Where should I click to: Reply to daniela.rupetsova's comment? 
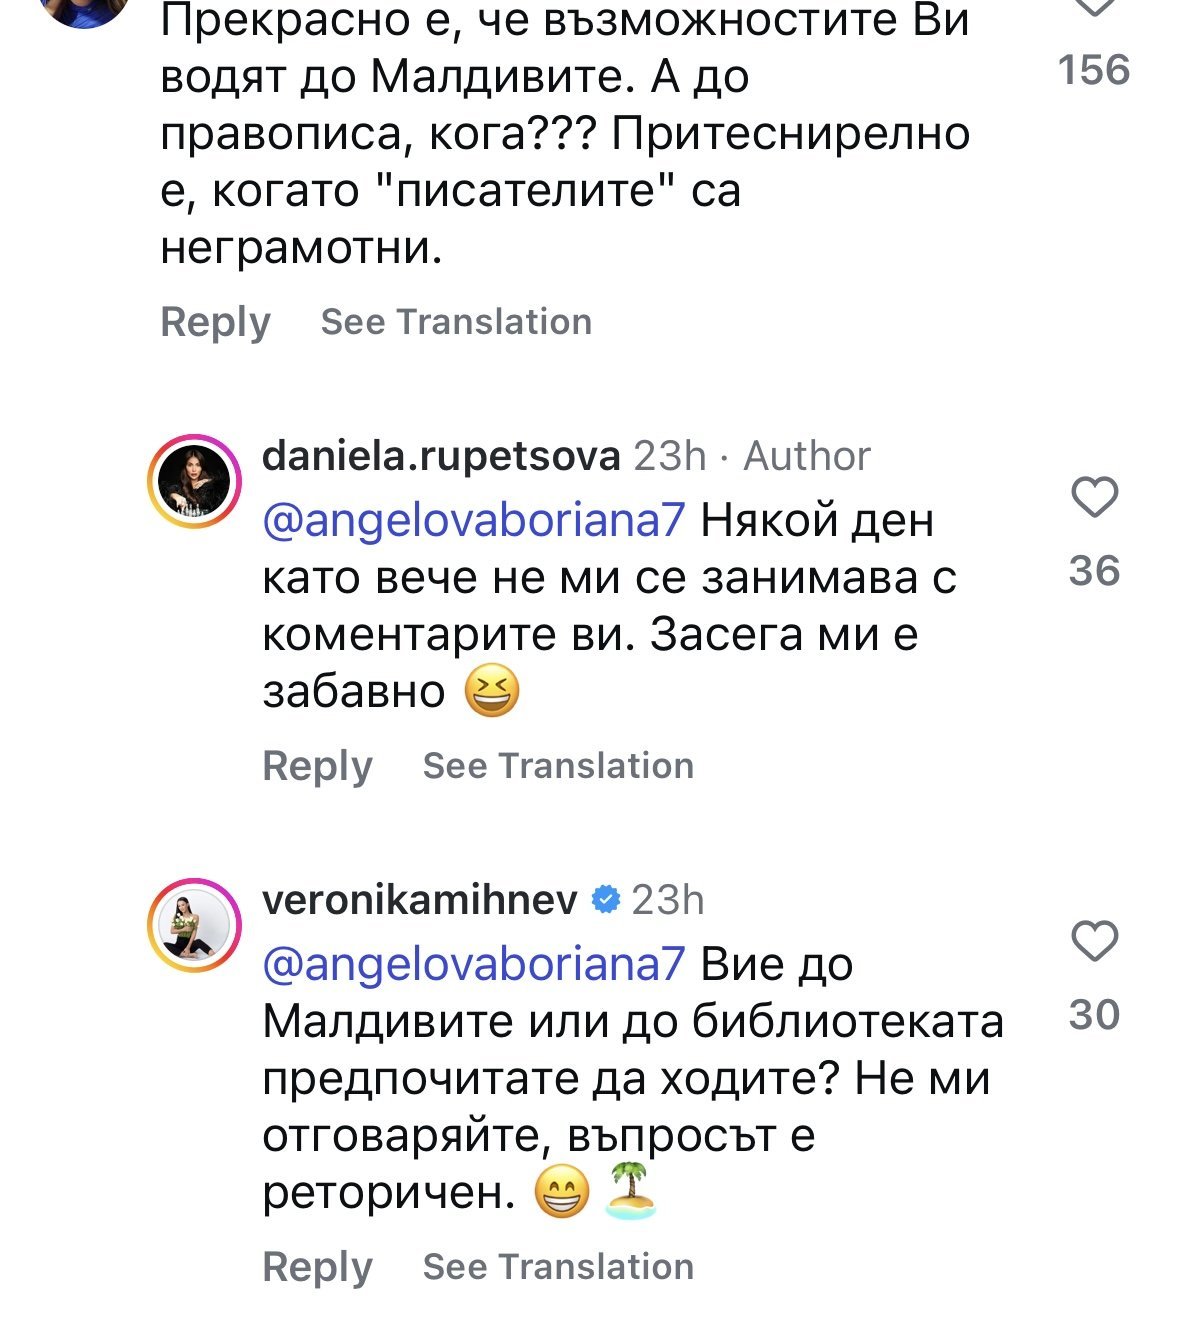317,766
